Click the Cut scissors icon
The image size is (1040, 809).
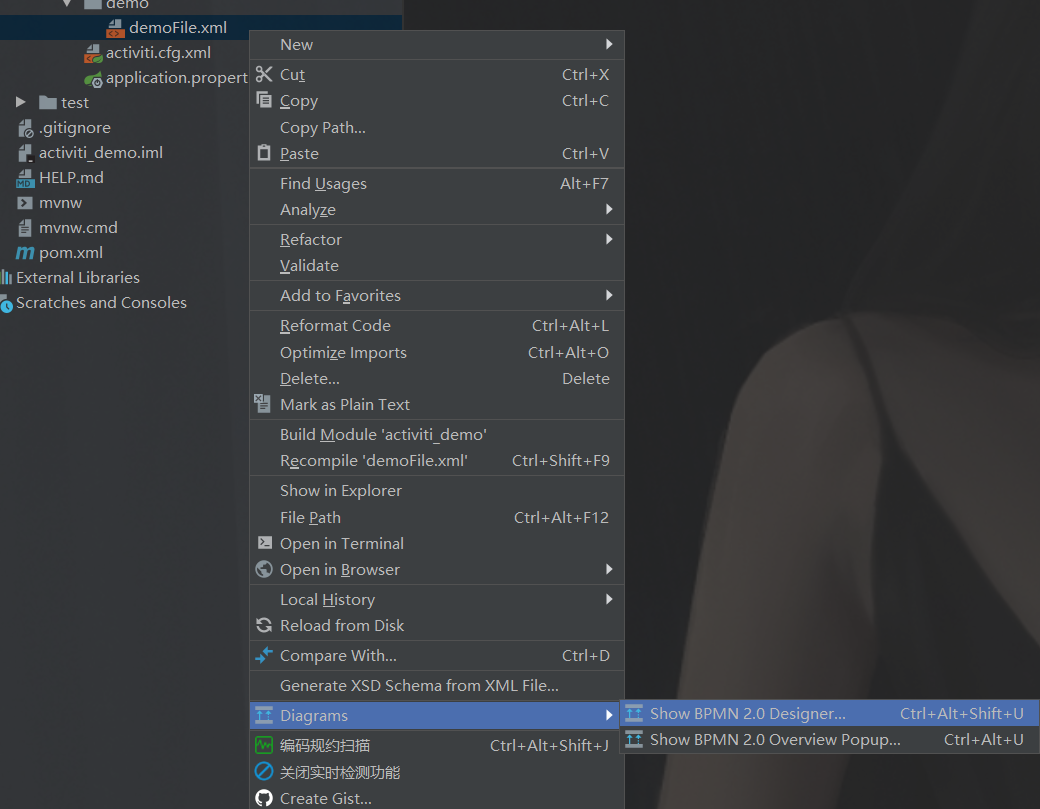[264, 74]
